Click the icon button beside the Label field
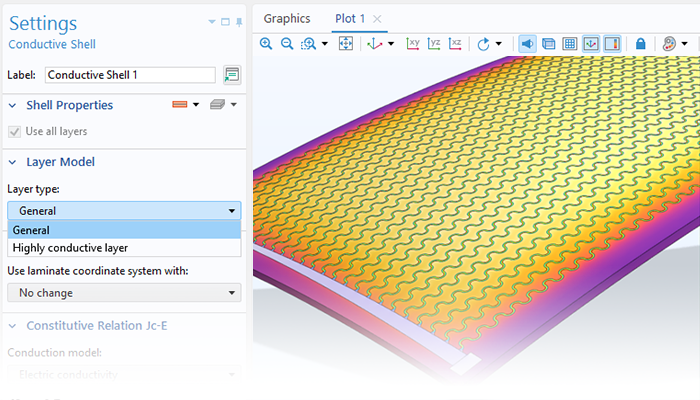Screen dimensions: 700x400 click(x=232, y=75)
